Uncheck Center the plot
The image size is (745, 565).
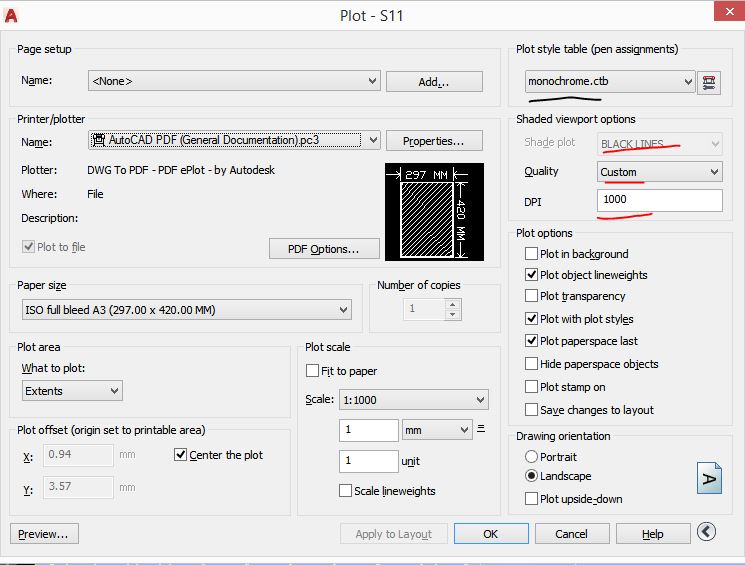click(180, 455)
